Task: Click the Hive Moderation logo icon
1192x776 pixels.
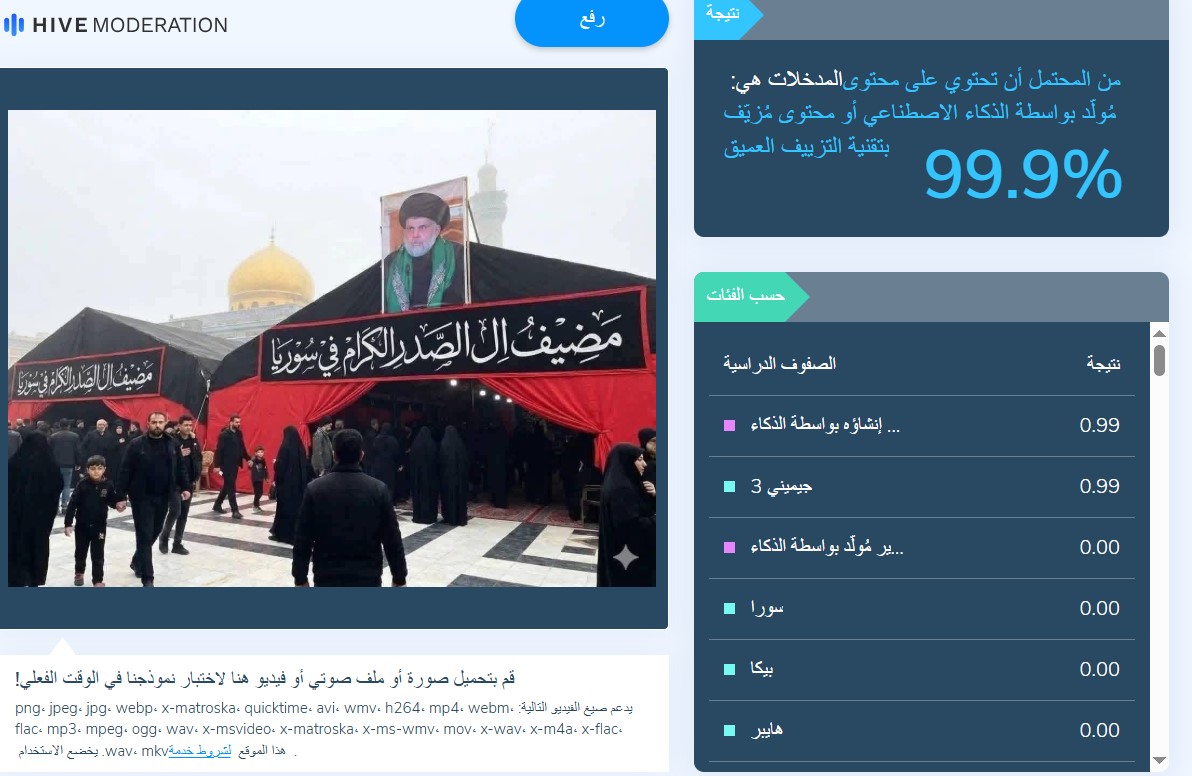Action: coord(14,25)
